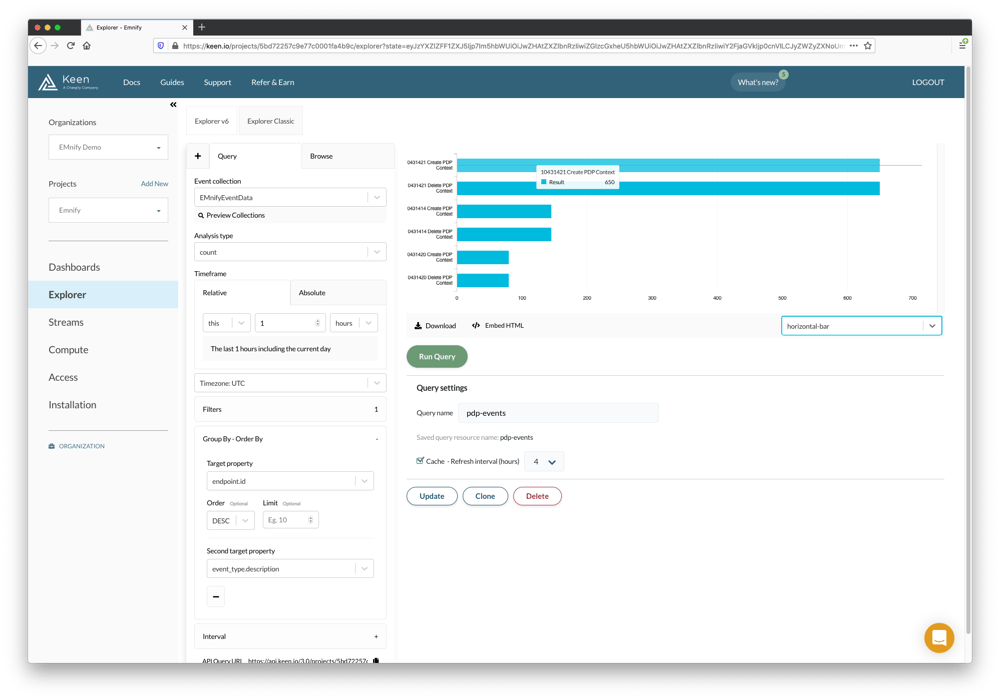Viewport: 1000px width, 700px height.
Task: Open the DESC order dropdown
Action: point(230,521)
